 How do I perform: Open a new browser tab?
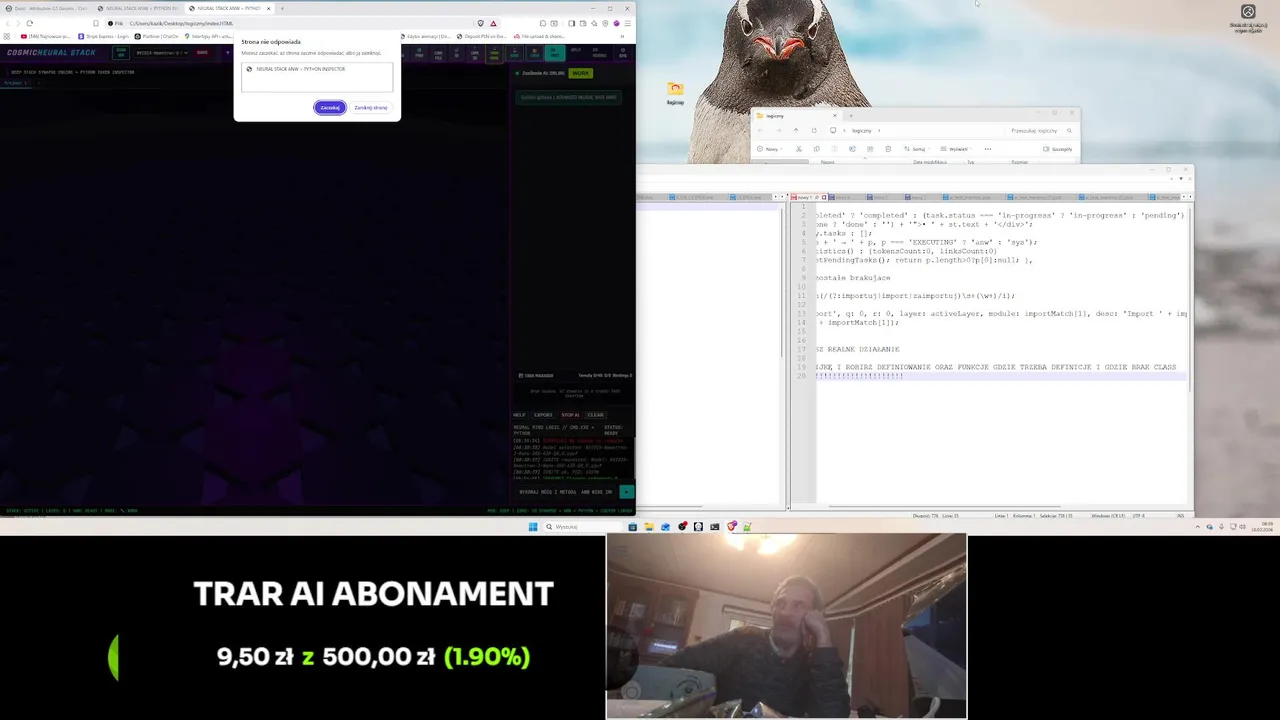click(282, 8)
